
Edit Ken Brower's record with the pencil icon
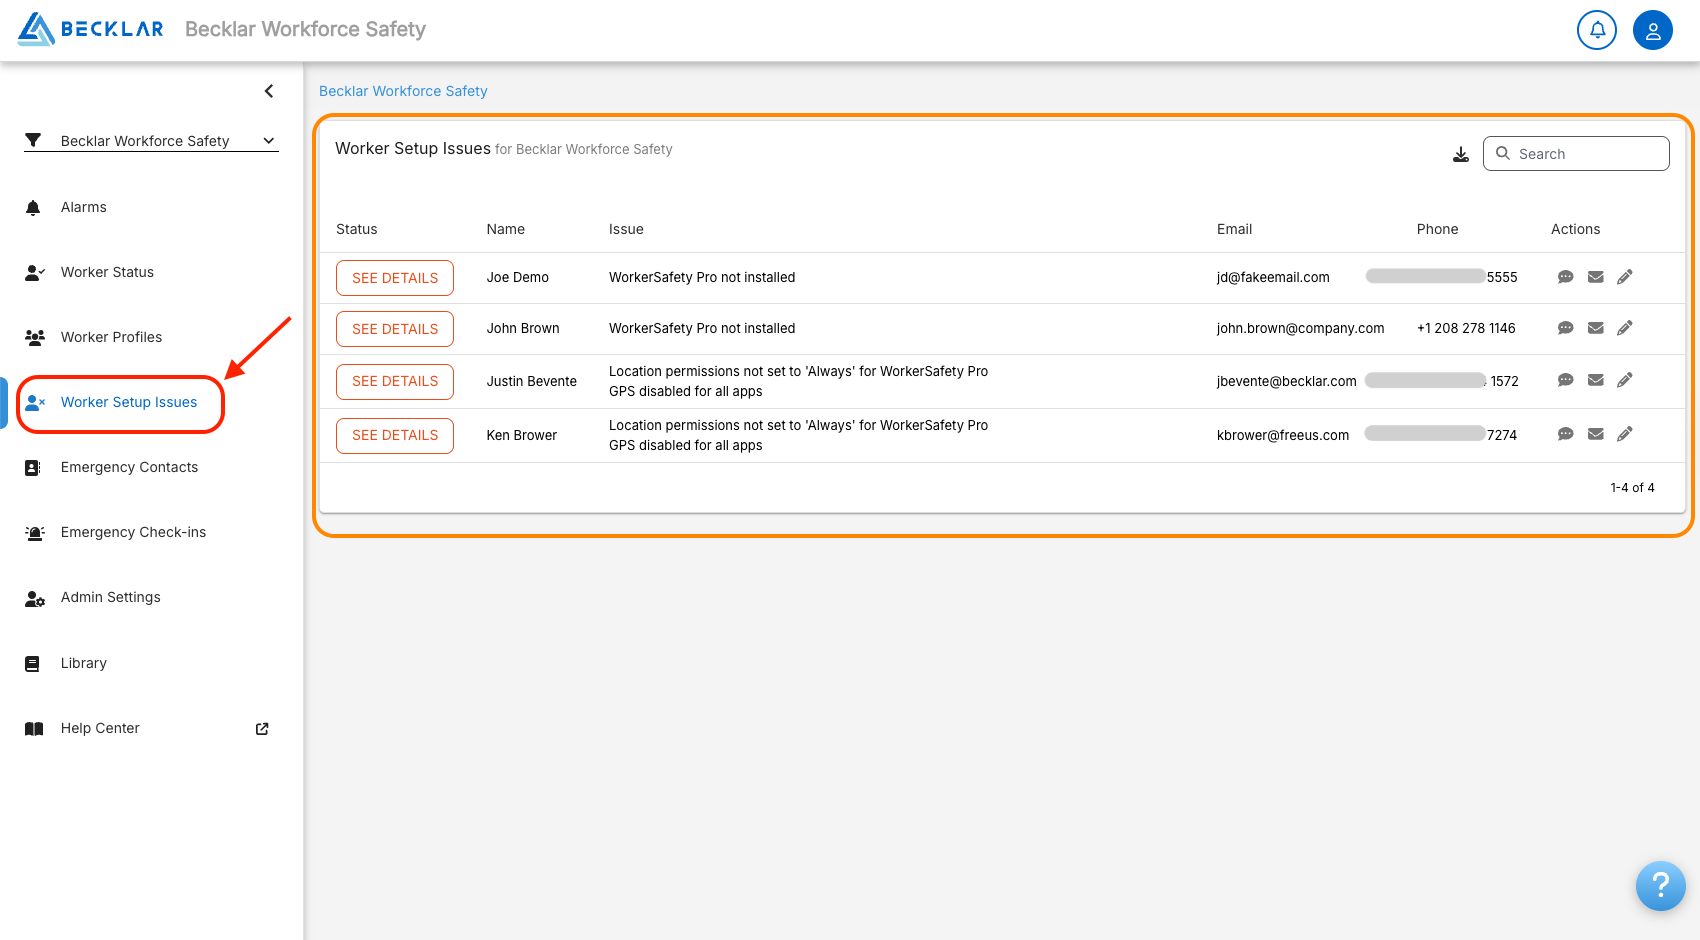[1625, 433]
